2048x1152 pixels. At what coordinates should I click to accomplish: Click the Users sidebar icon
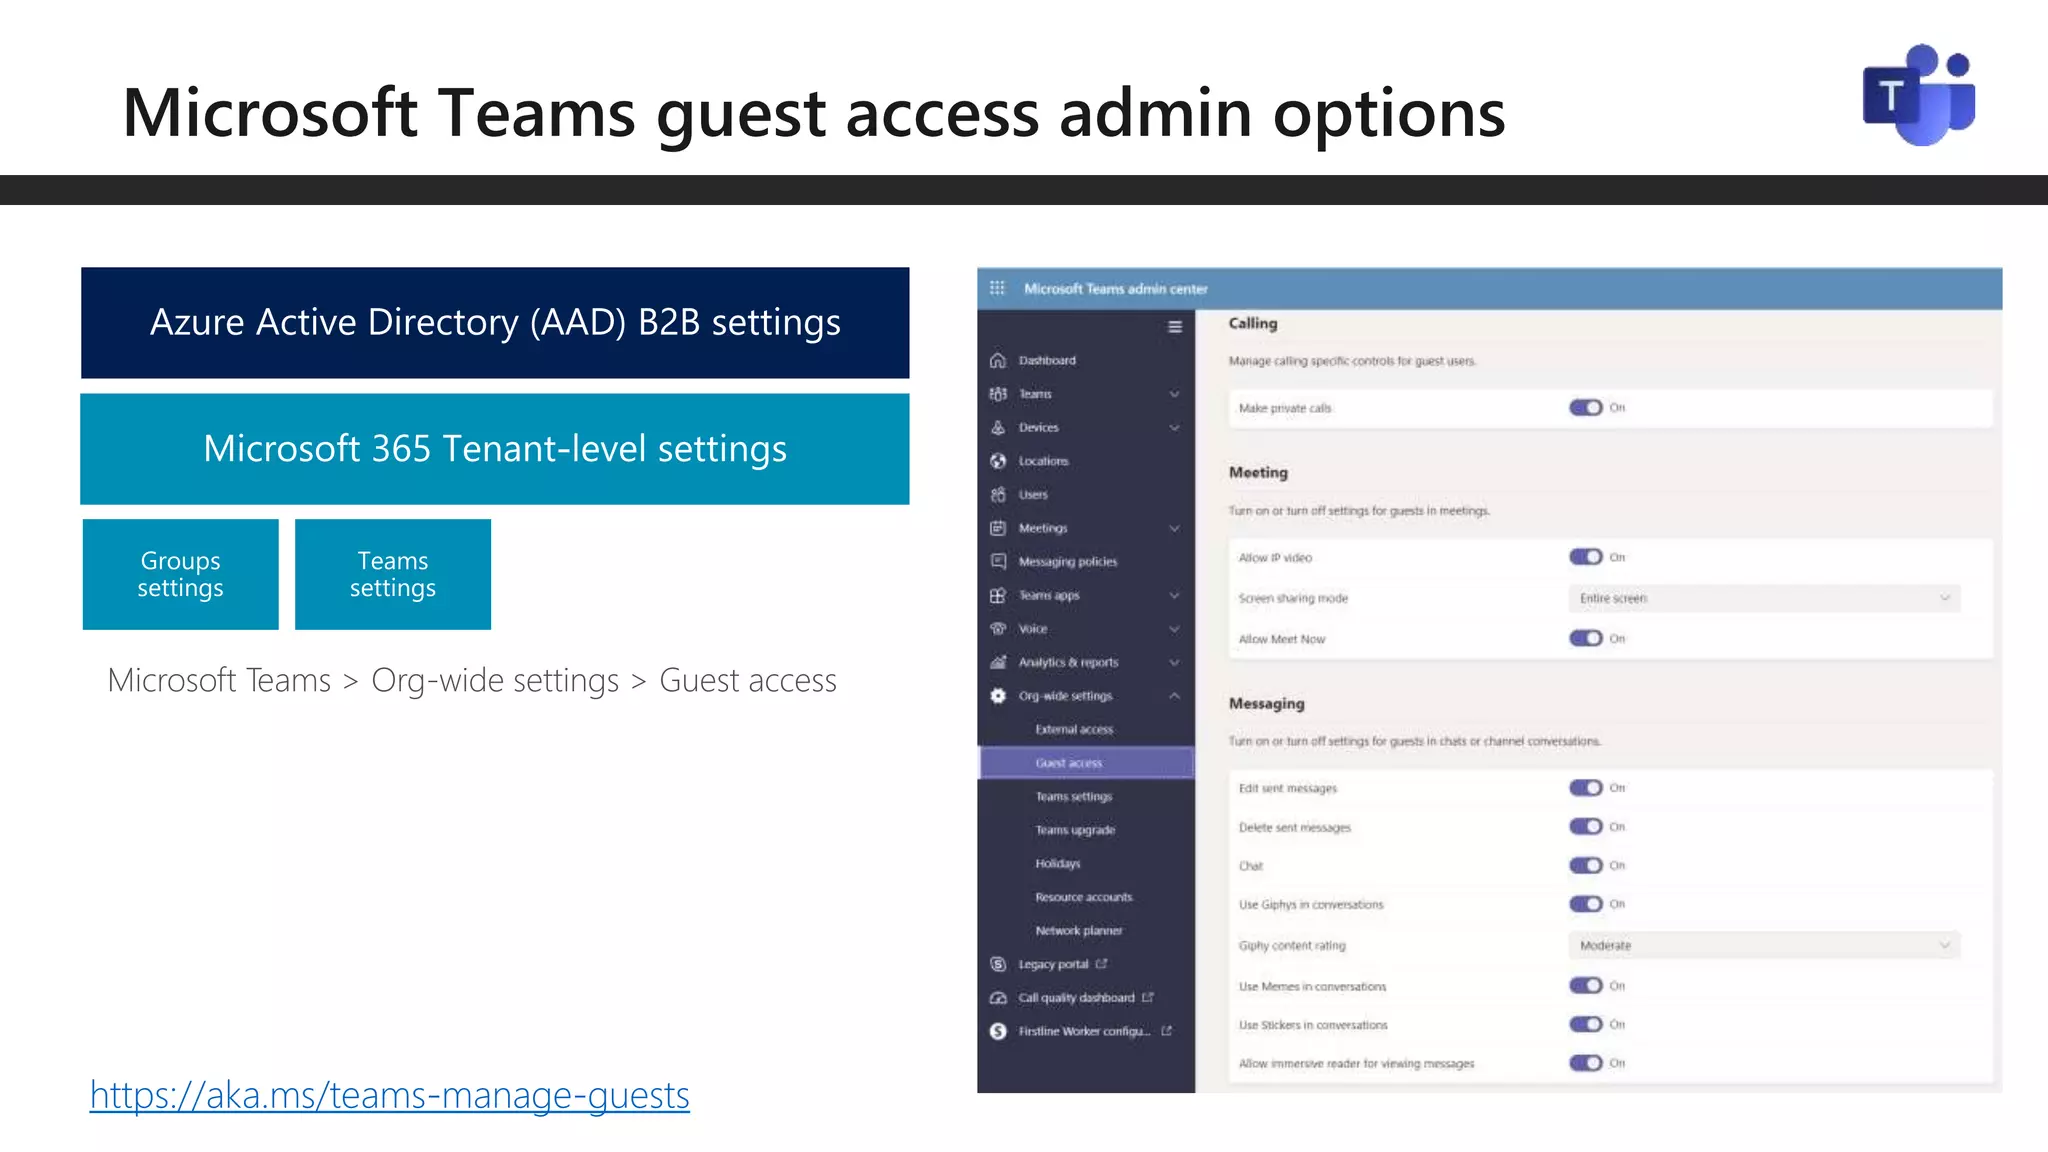(998, 495)
